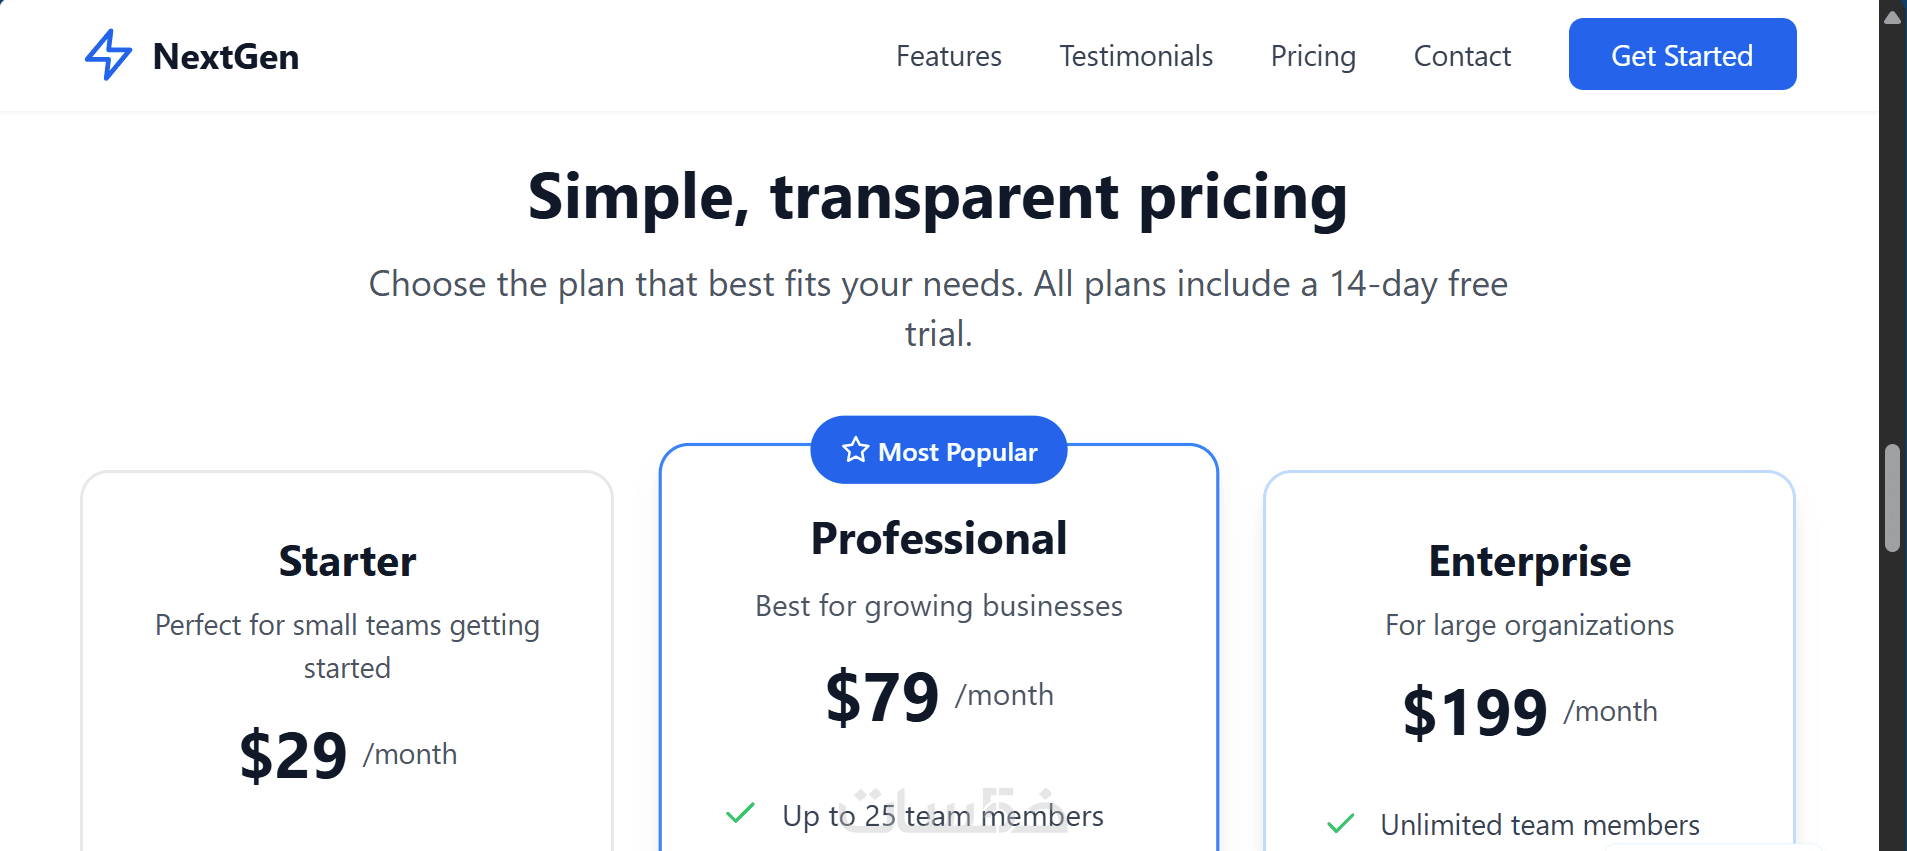Click the $199 Enterprise price
The image size is (1907, 851).
pos(1475,713)
